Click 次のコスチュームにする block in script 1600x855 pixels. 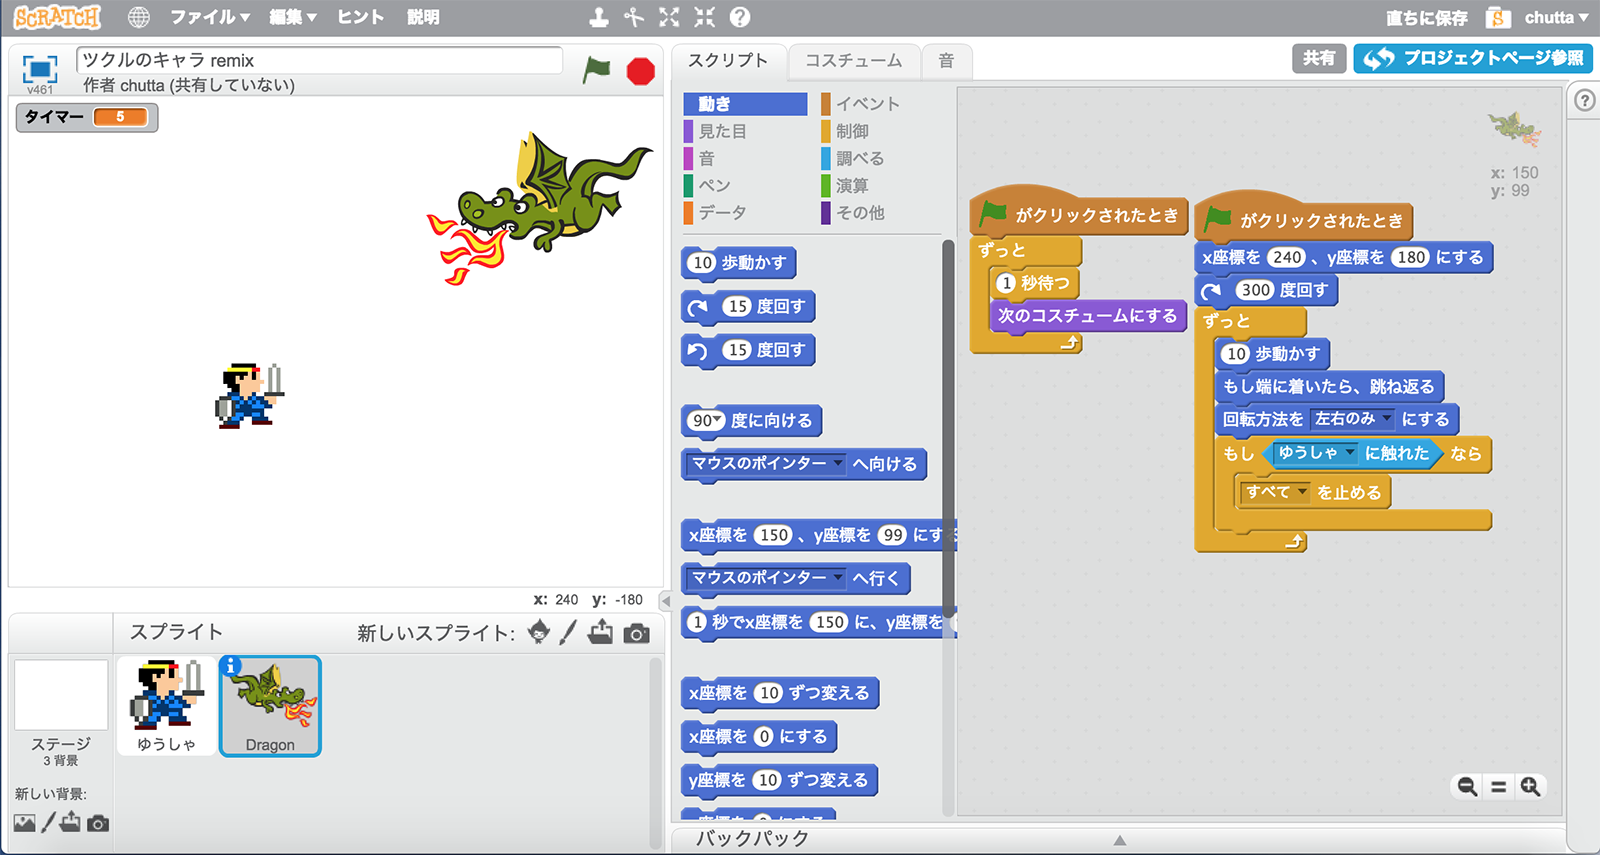1087,315
